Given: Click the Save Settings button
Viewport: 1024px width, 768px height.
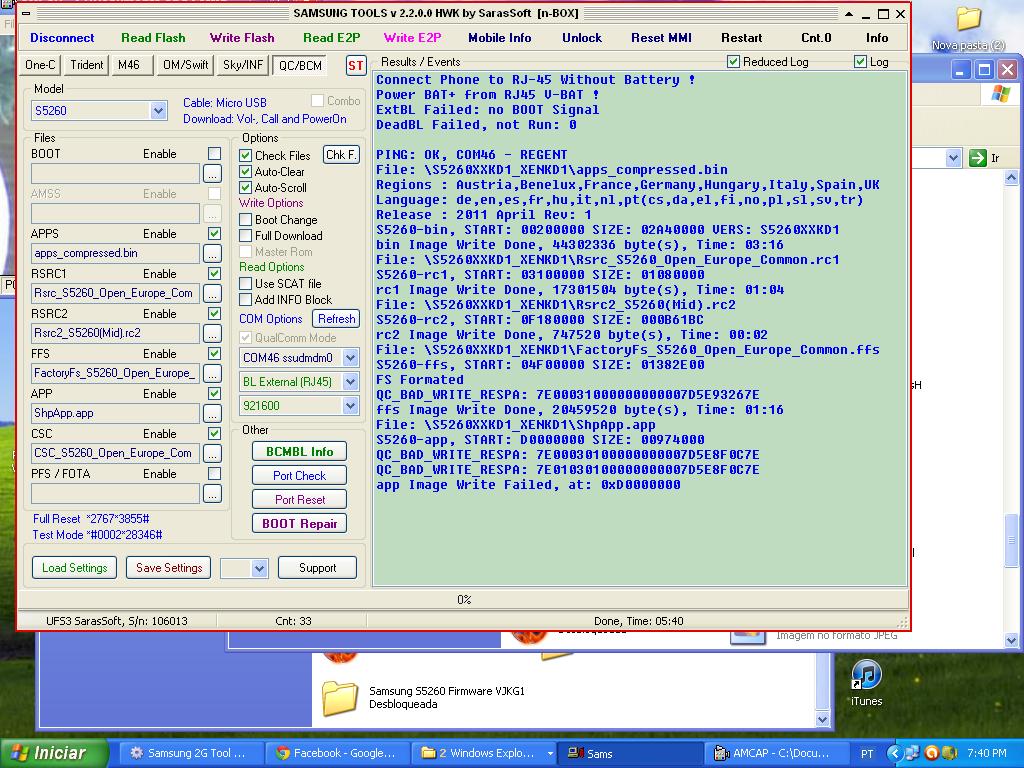Looking at the screenshot, I should [x=169, y=568].
